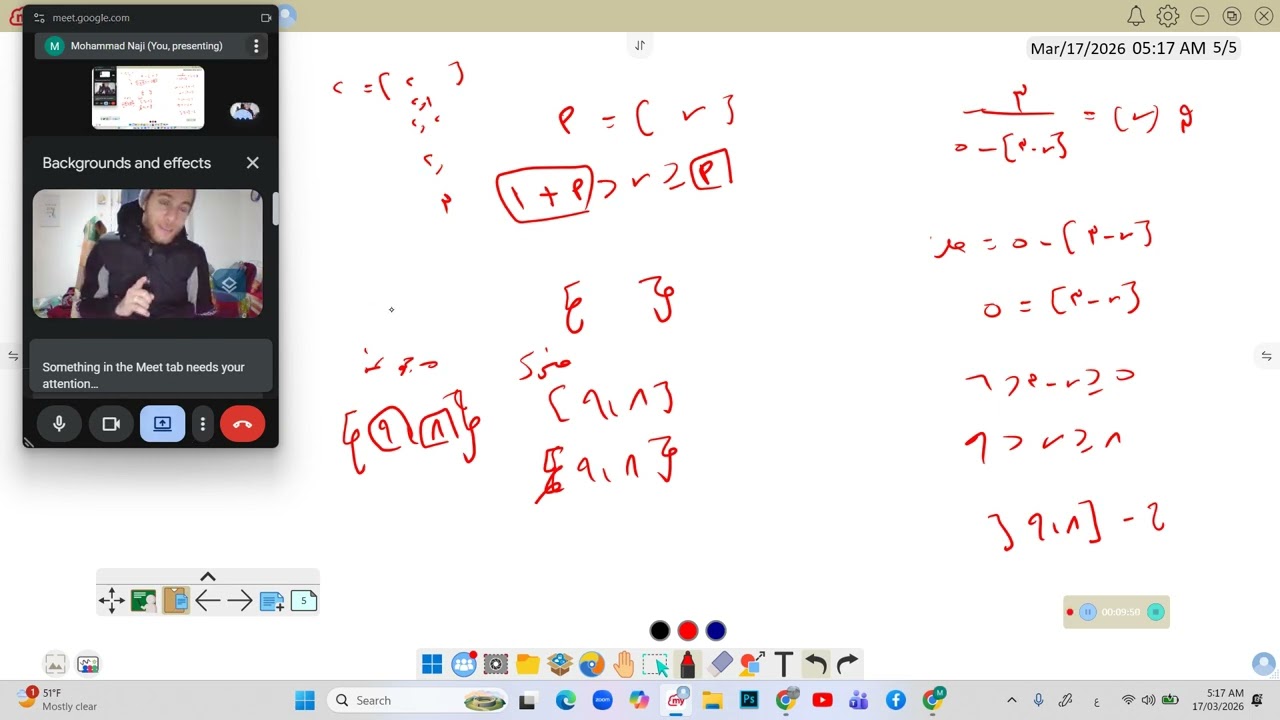Select the text T tool
The height and width of the screenshot is (720, 1280).
(784, 664)
